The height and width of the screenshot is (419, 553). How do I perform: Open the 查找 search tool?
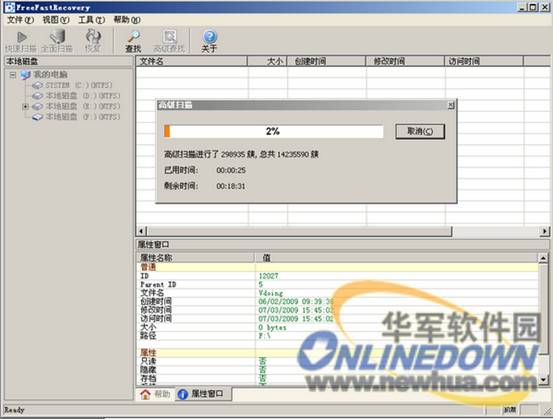[x=133, y=41]
